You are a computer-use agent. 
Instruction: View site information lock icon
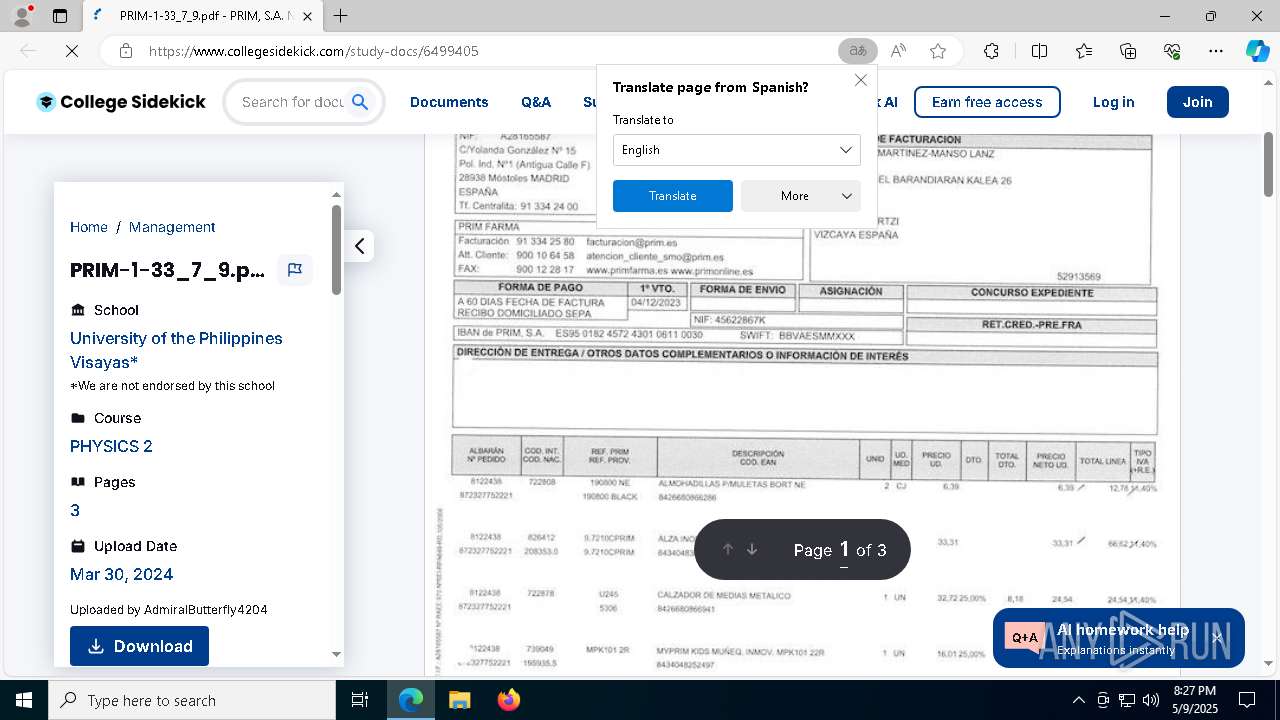[125, 51]
